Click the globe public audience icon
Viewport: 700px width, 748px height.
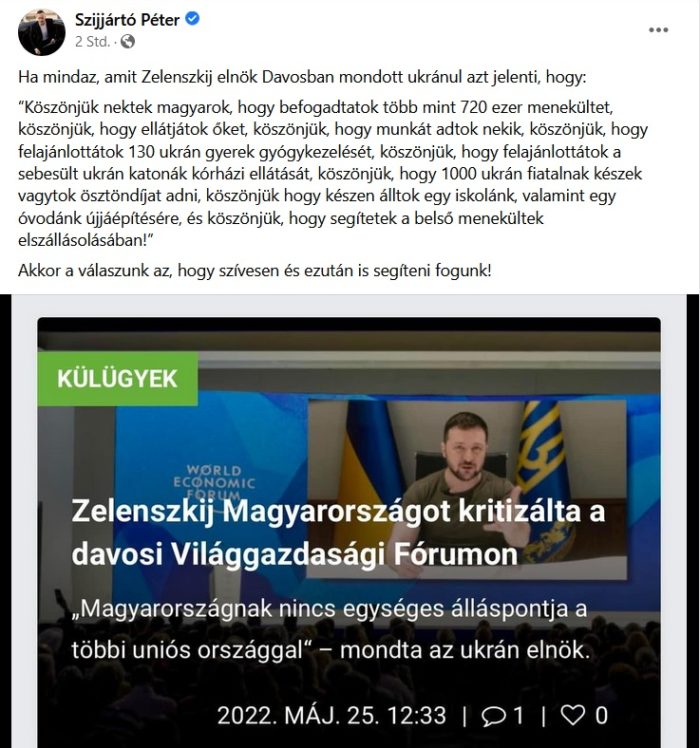click(x=127, y=42)
